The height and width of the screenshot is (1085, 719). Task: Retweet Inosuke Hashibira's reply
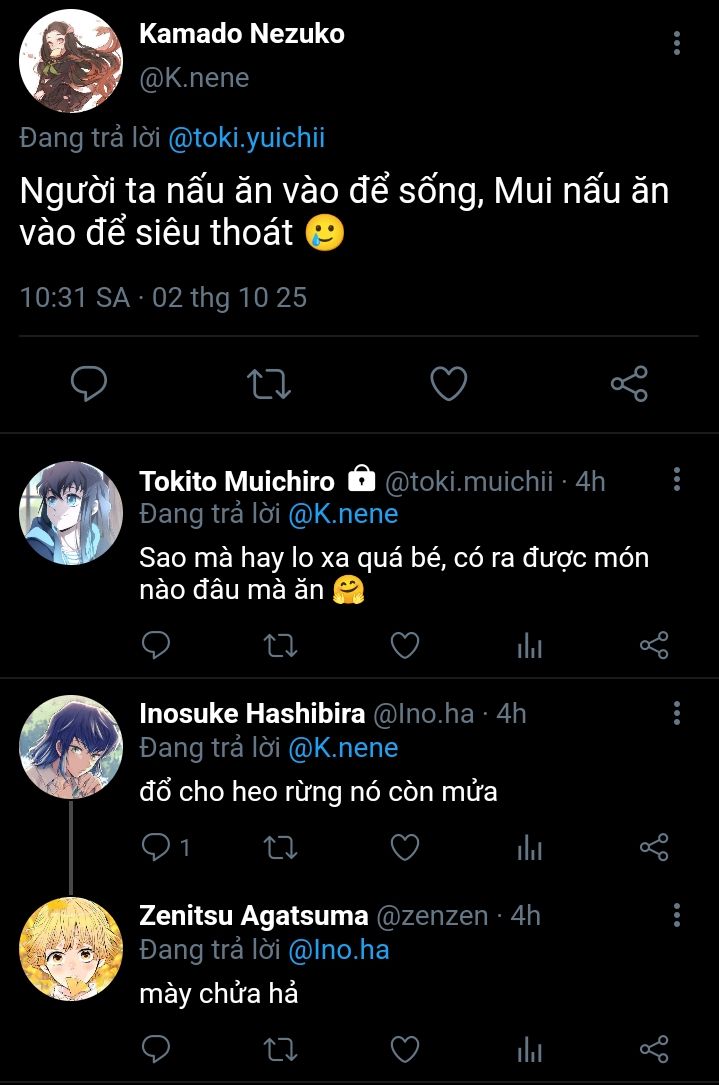coord(279,848)
